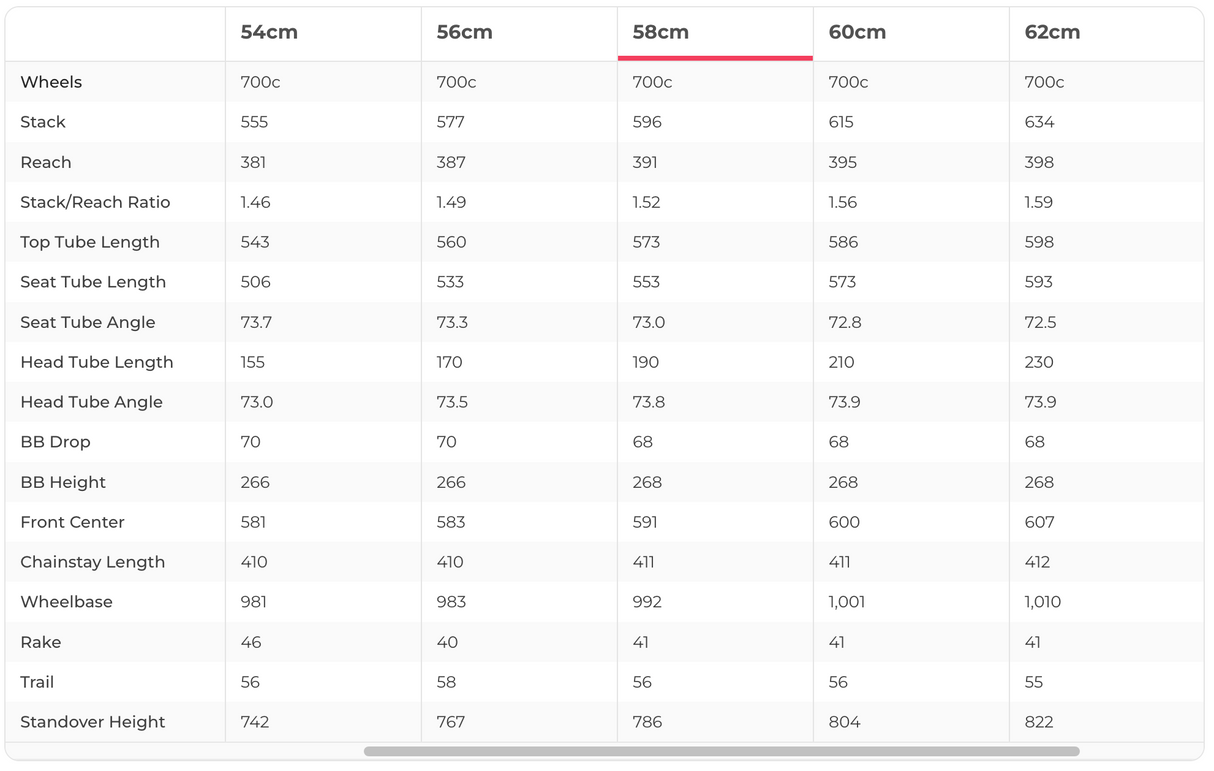This screenshot has width=1214, height=771.
Task: Click the Chainstay Length row label
Action: [x=92, y=562]
